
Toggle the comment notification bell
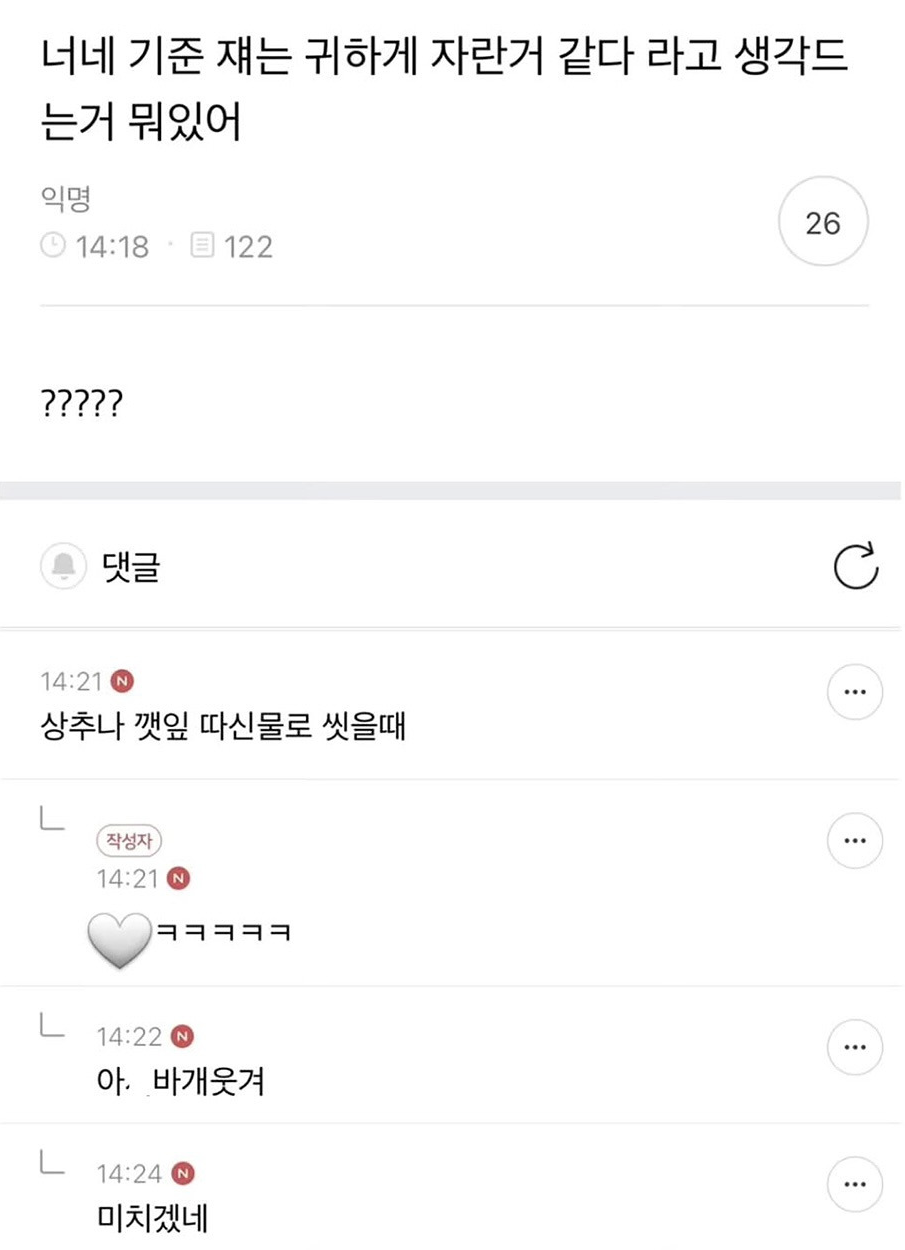pyautogui.click(x=64, y=567)
